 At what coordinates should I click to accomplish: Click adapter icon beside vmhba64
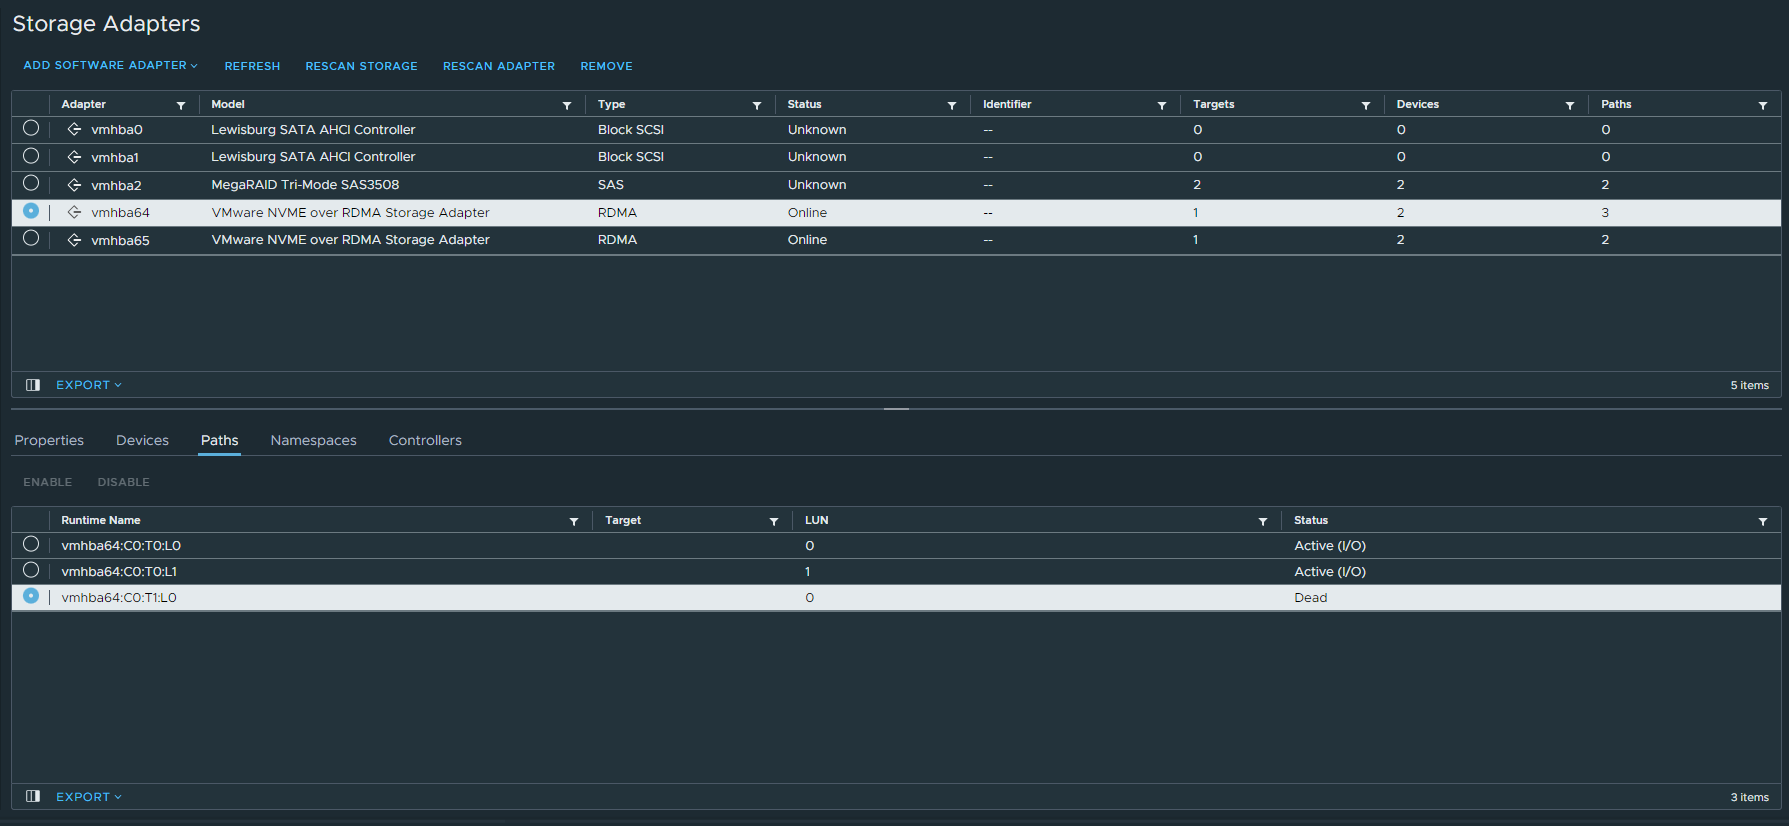(74, 212)
